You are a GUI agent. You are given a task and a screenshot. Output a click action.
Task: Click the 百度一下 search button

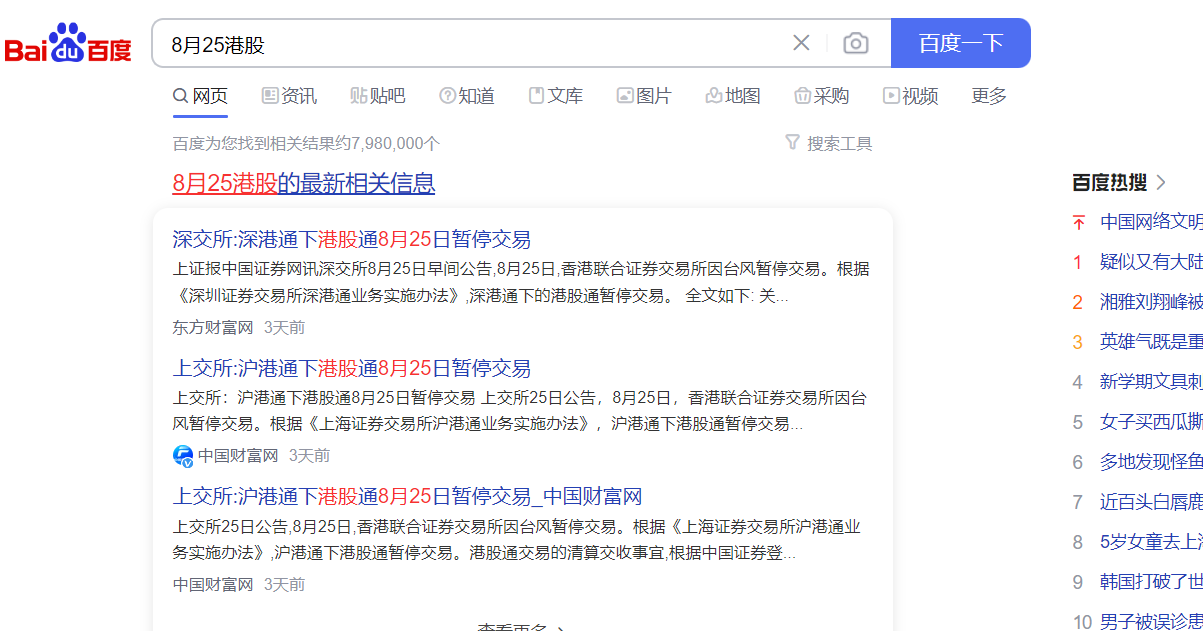coord(961,43)
